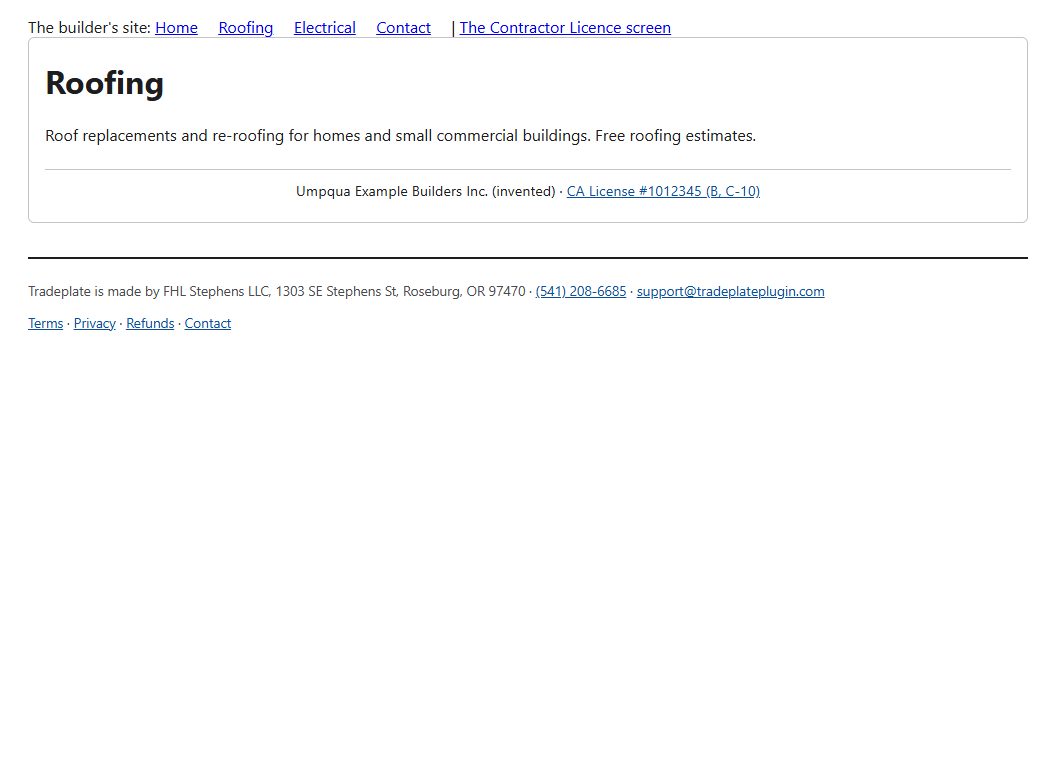Open the Terms footer link
Image resolution: width=1056 pixels, height=760 pixels.
point(46,323)
